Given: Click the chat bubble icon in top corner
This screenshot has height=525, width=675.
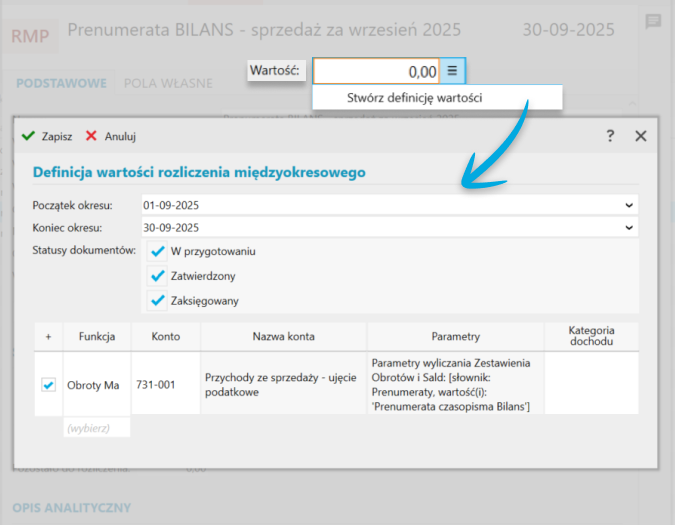Looking at the screenshot, I should (x=653, y=21).
